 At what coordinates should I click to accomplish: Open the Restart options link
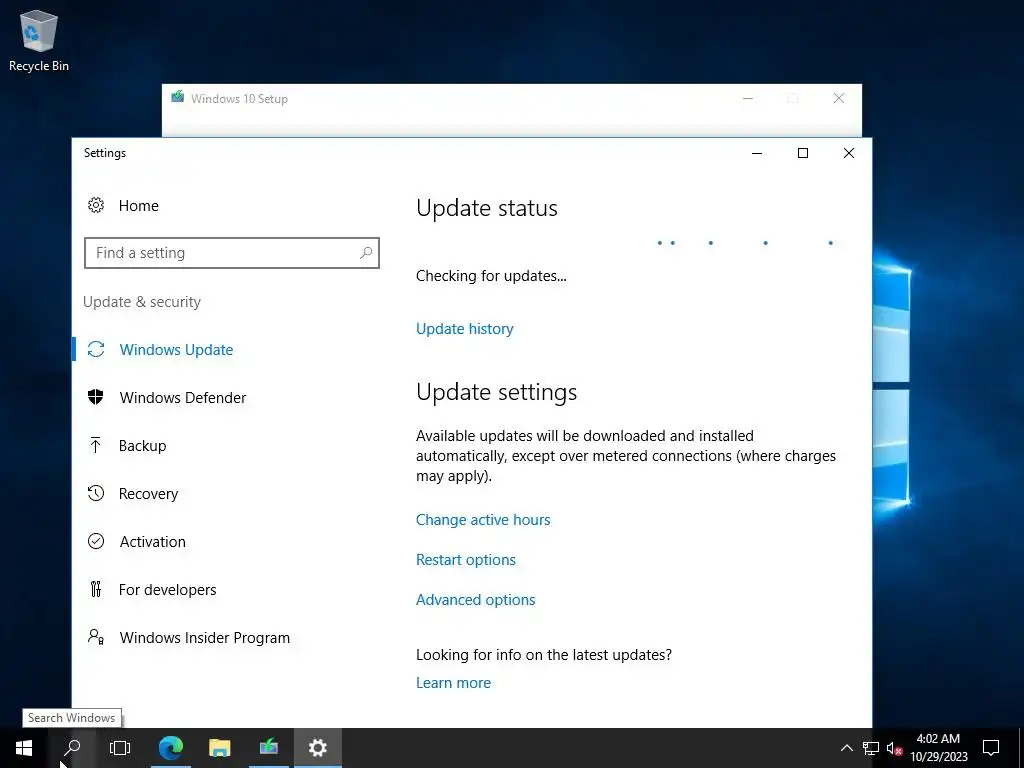466,560
